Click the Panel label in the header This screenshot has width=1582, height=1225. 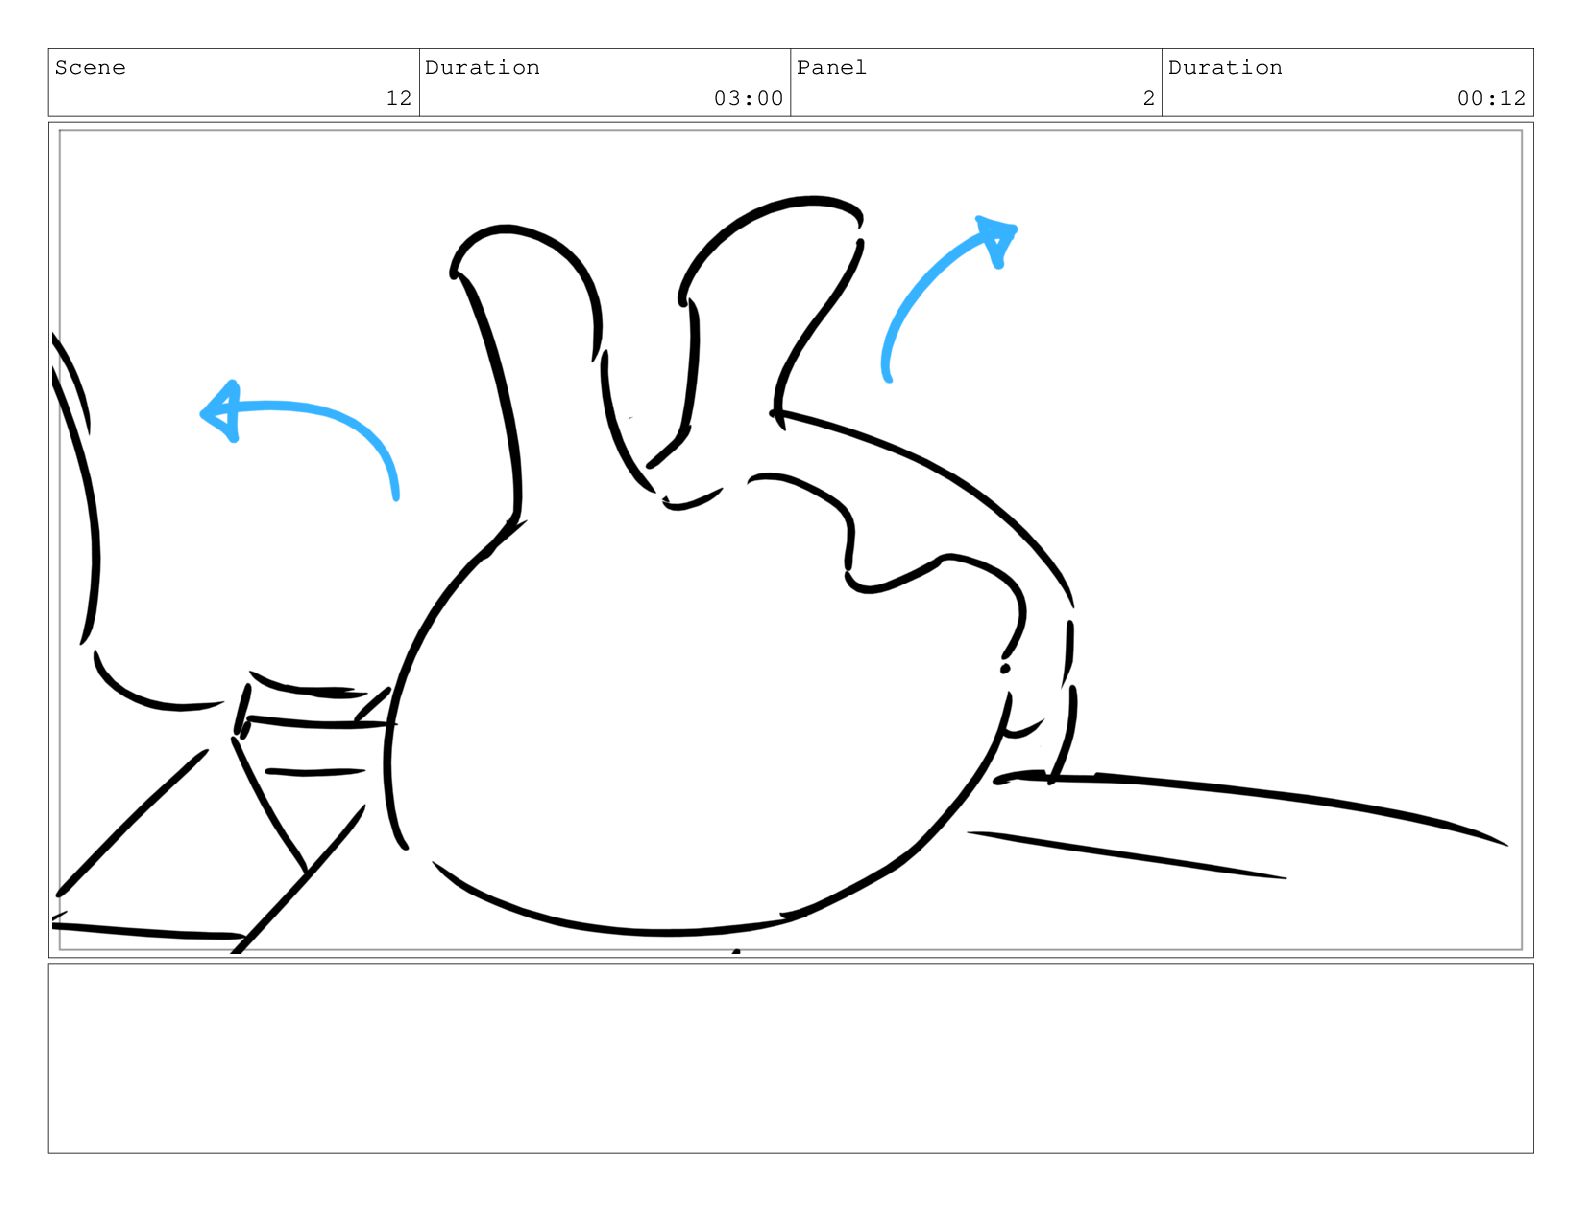pos(831,68)
